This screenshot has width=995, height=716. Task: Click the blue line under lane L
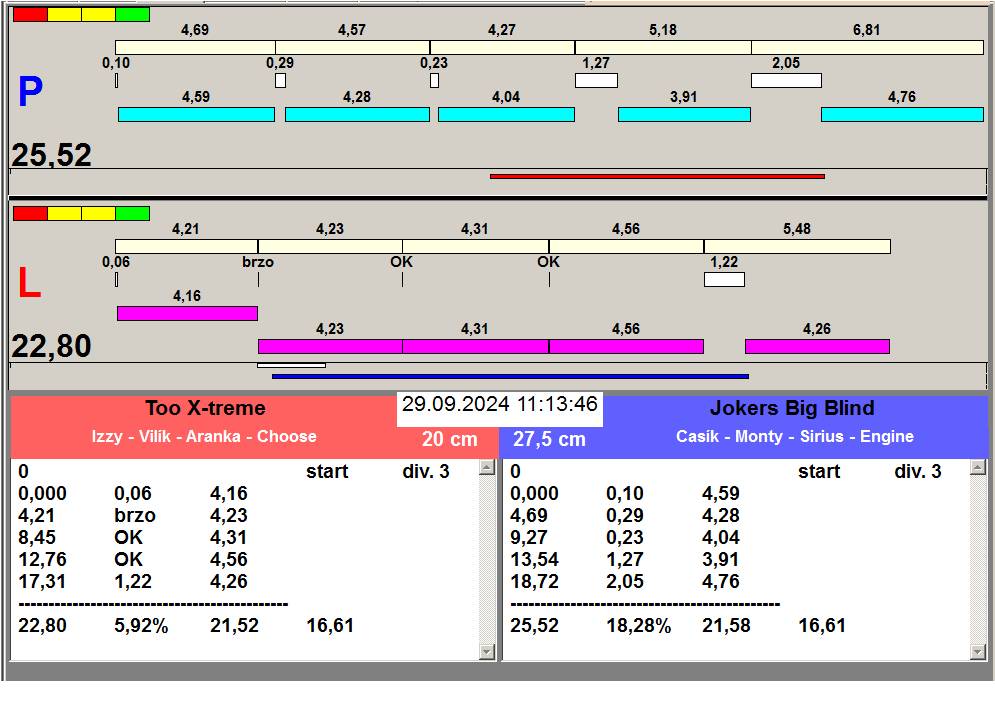(x=510, y=377)
